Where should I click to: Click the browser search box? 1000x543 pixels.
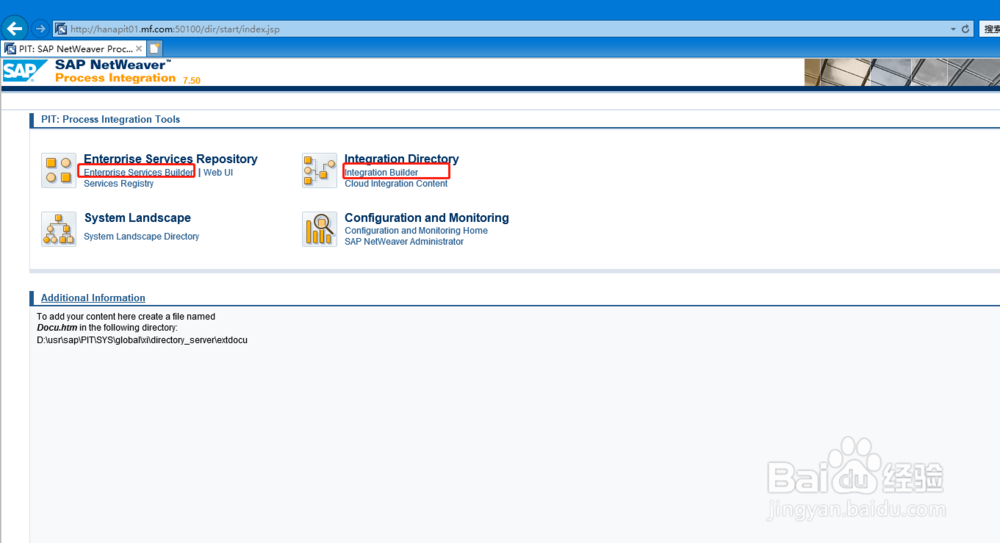pyautogui.click(x=990, y=29)
